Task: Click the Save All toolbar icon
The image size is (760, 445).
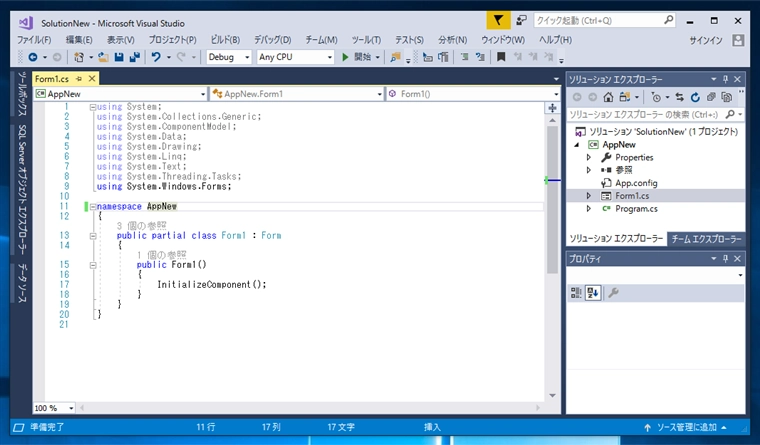Action: coord(133,57)
